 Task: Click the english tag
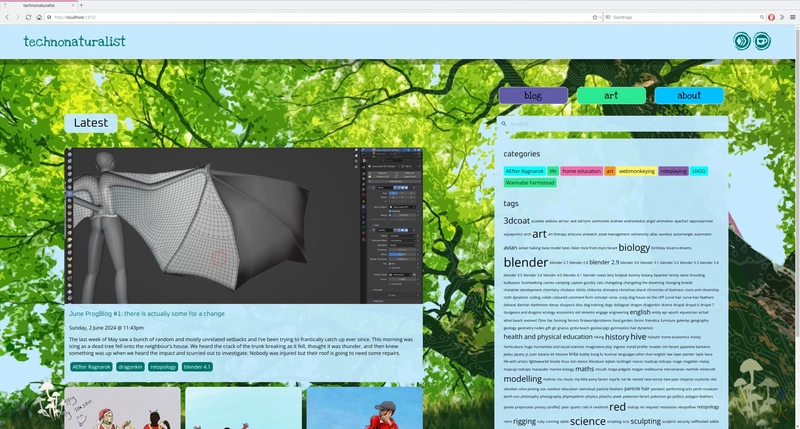(x=640, y=312)
